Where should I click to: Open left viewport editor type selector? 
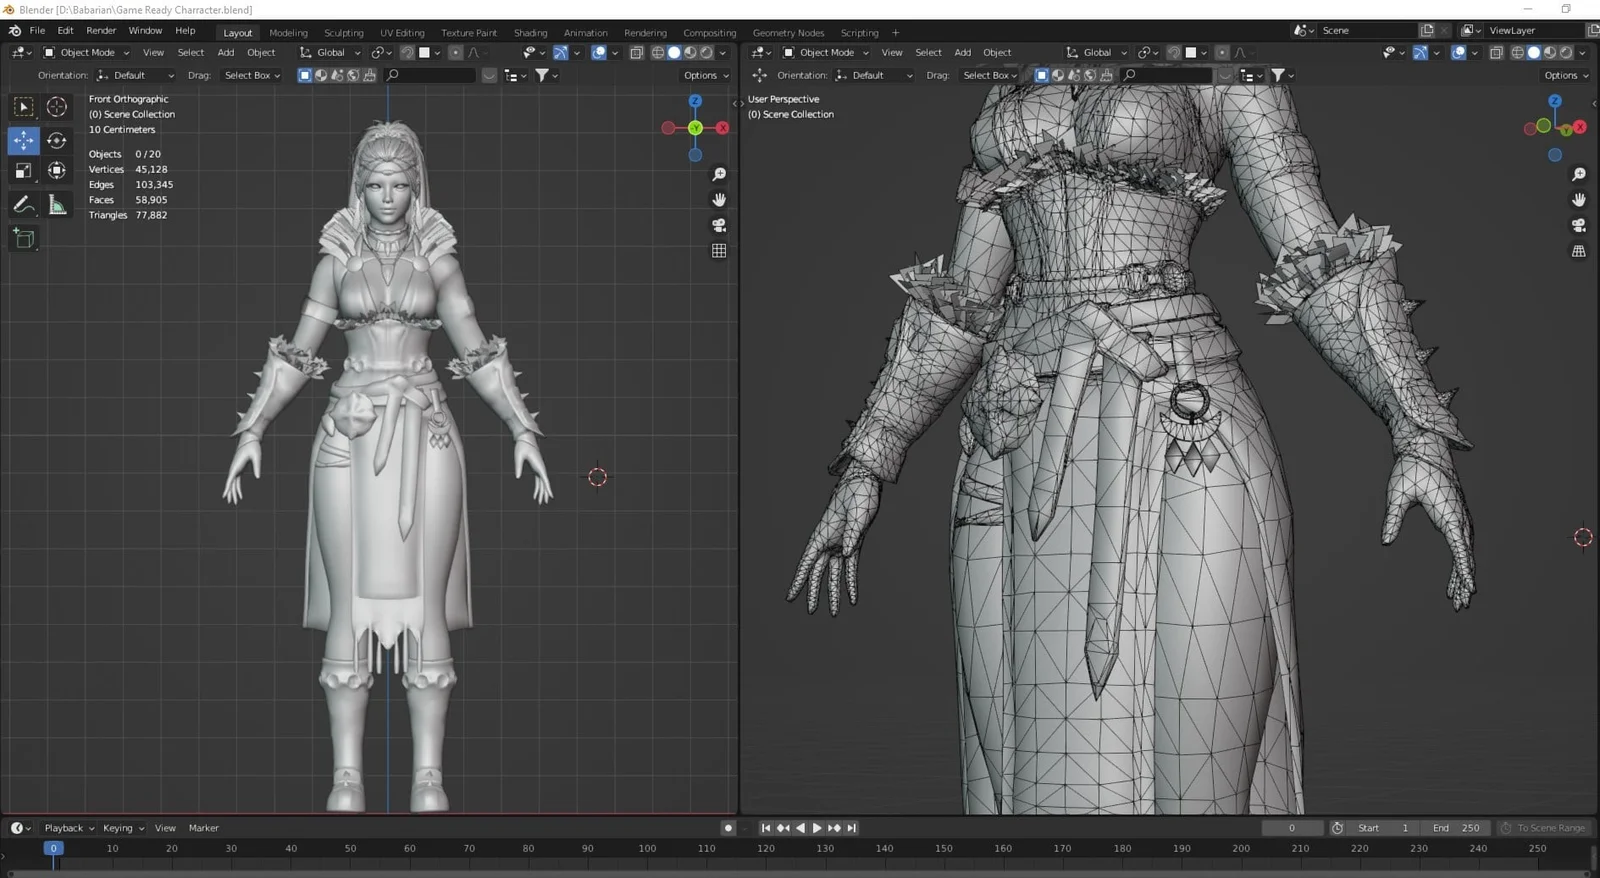click(x=21, y=52)
